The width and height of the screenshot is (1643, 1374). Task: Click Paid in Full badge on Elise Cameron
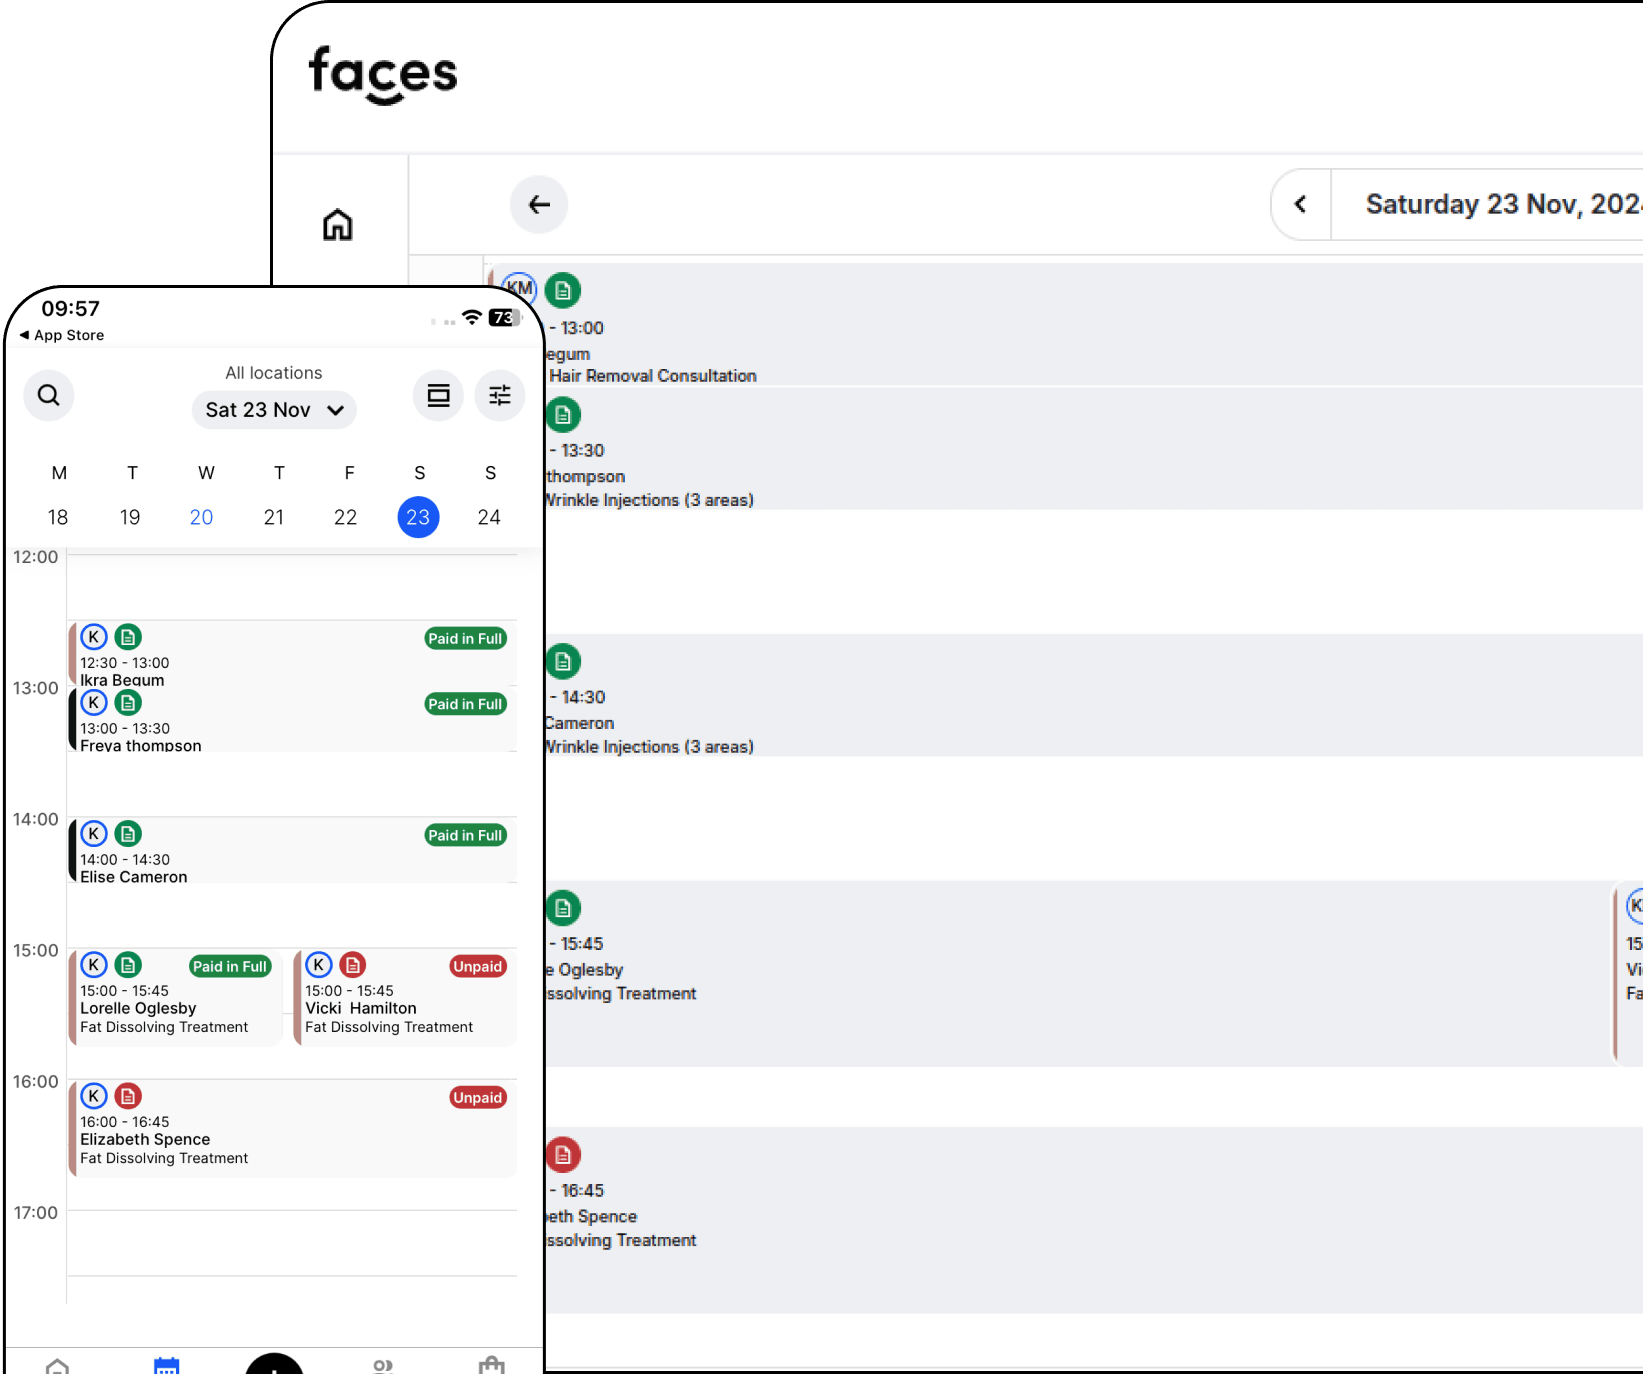(x=466, y=836)
